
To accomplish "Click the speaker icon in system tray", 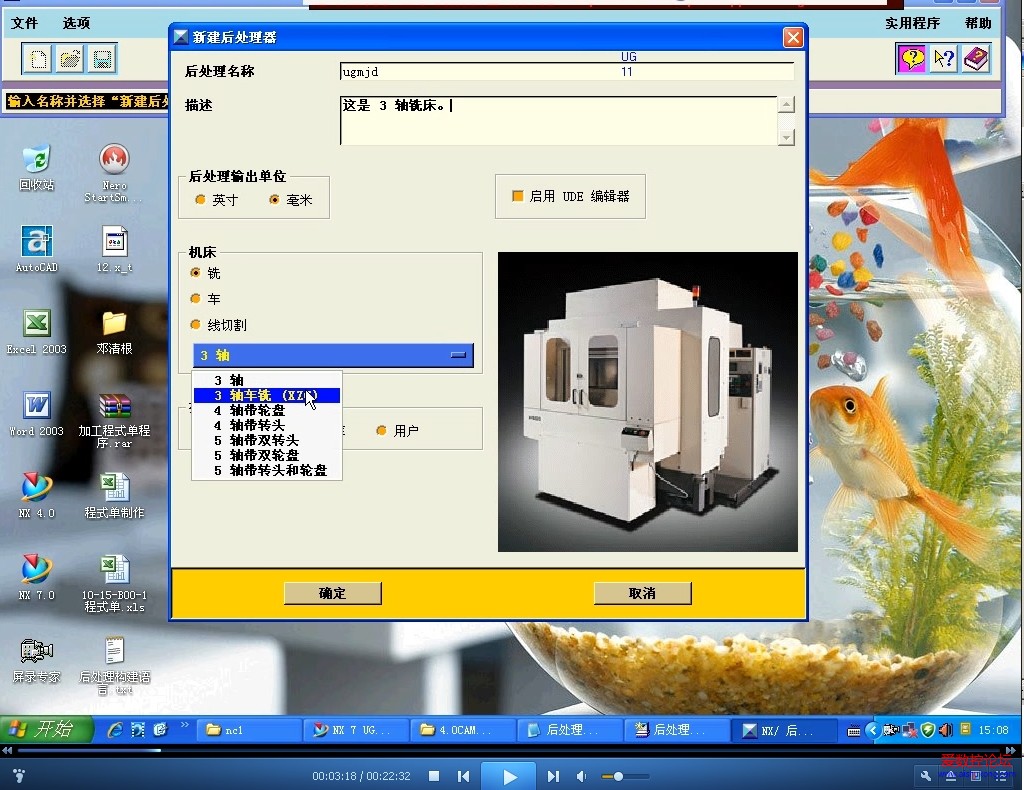I will click(945, 730).
